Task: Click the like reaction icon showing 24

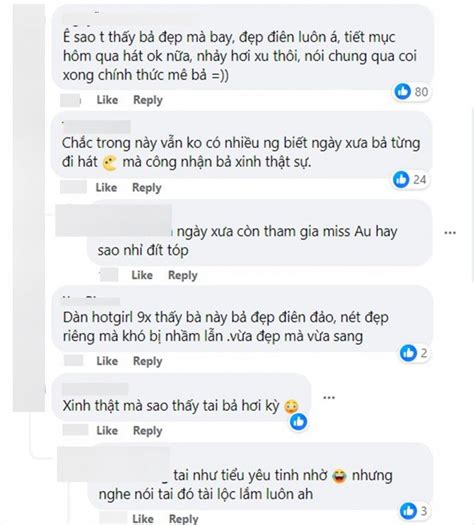Action: click(x=401, y=179)
